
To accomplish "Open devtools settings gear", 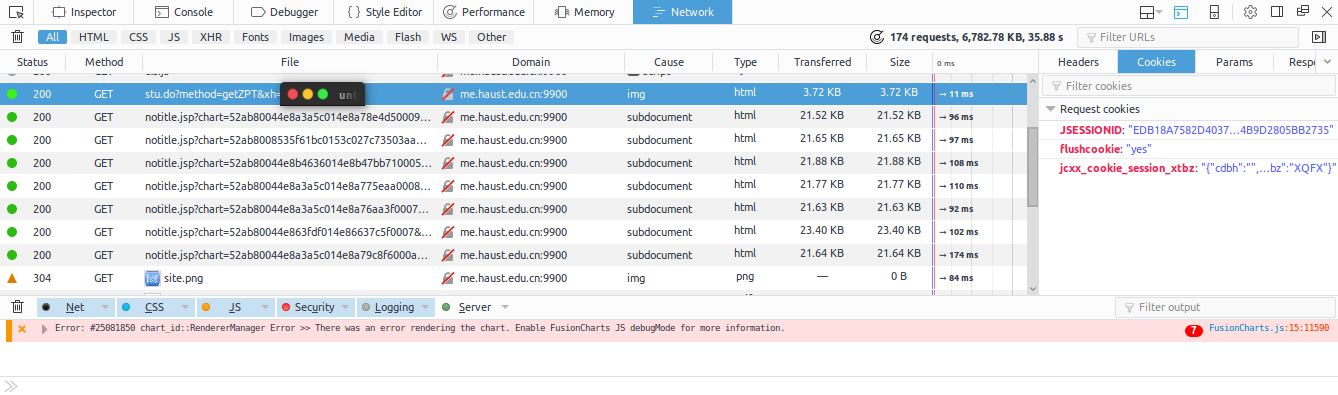I will tap(1250, 12).
